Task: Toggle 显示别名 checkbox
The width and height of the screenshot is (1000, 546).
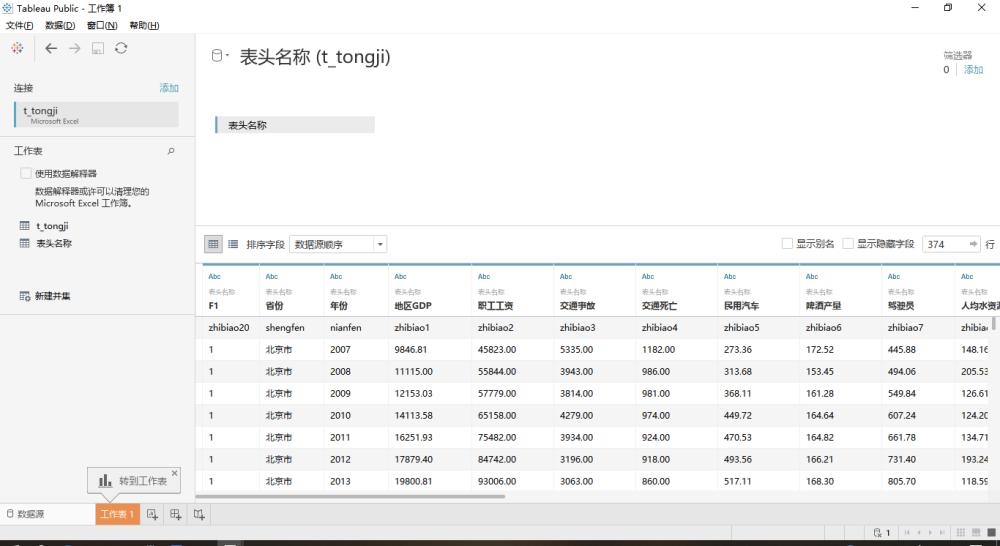Action: (x=787, y=244)
